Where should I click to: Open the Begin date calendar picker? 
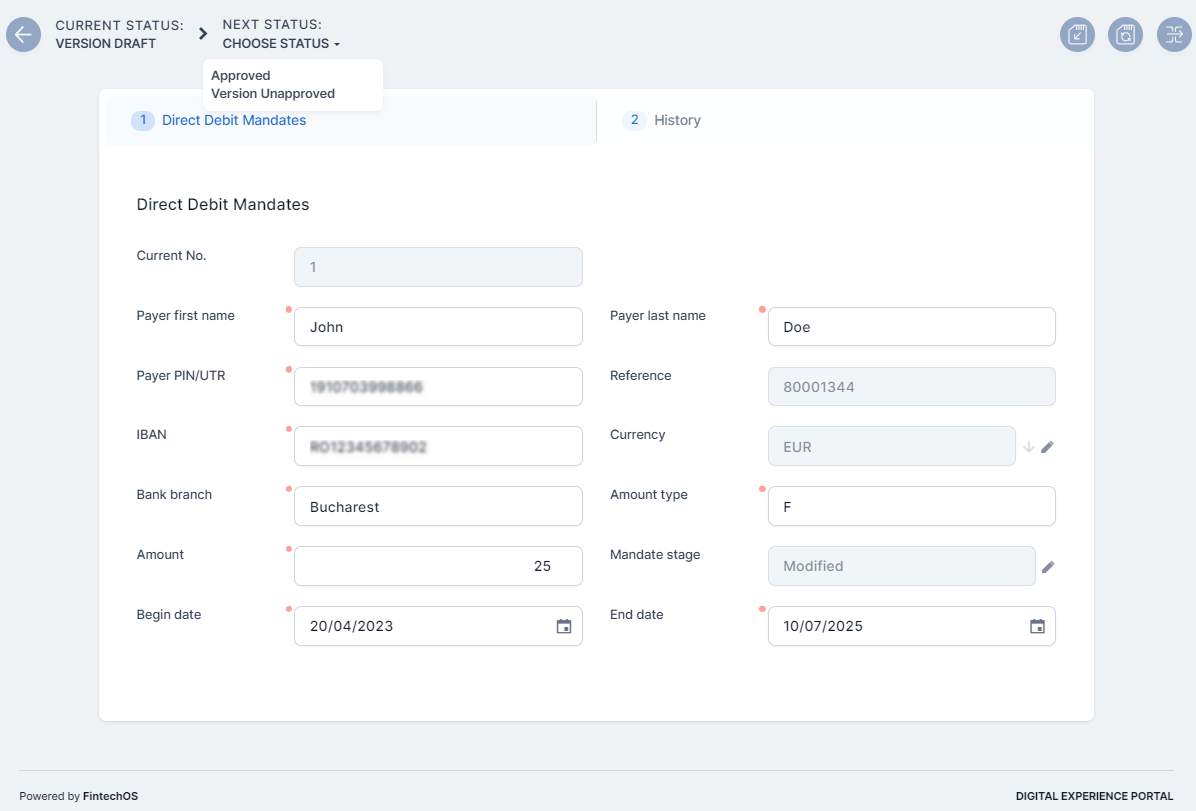(x=564, y=627)
